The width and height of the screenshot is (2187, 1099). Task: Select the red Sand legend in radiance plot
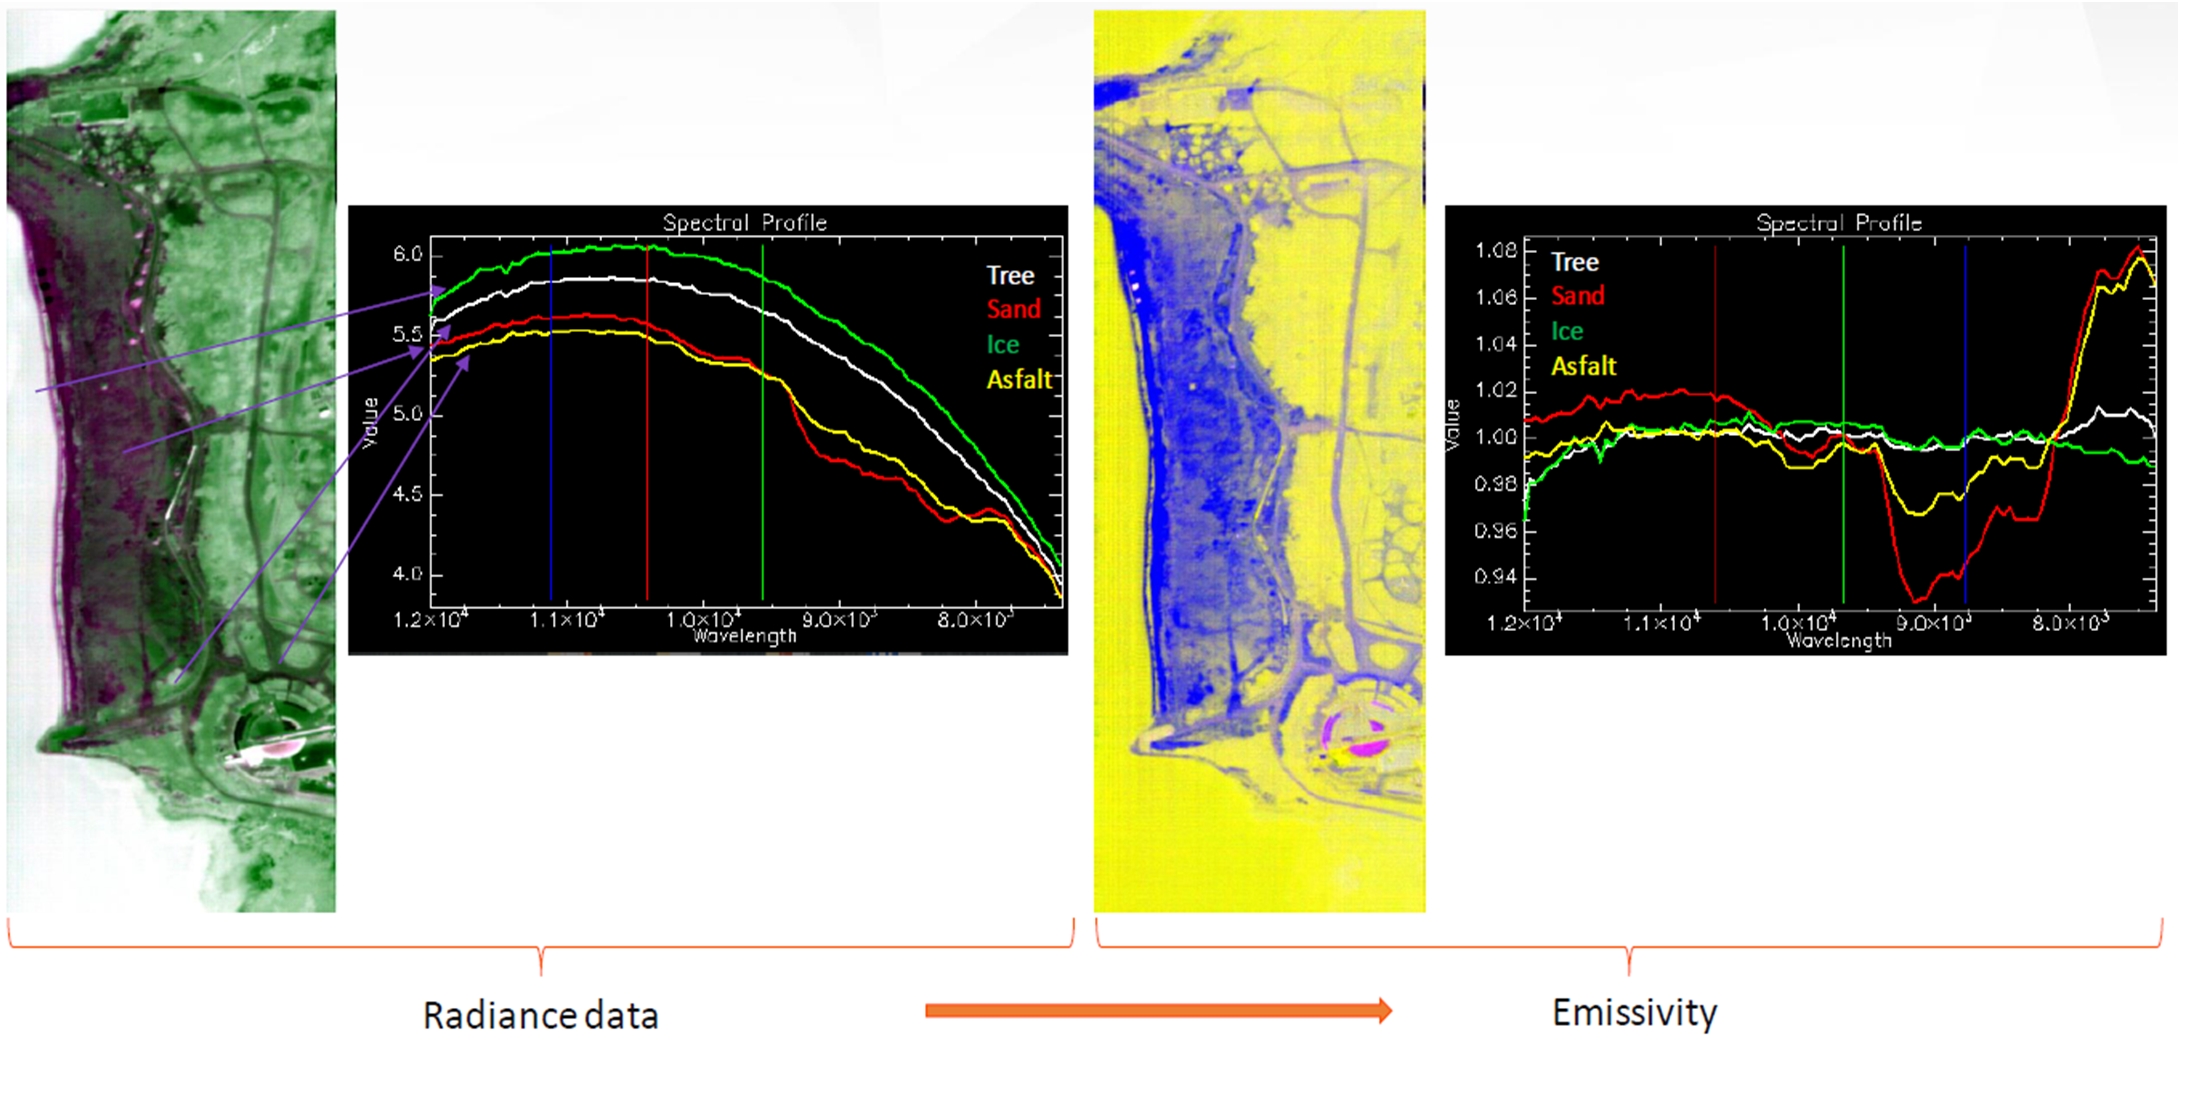pyautogui.click(x=1013, y=310)
